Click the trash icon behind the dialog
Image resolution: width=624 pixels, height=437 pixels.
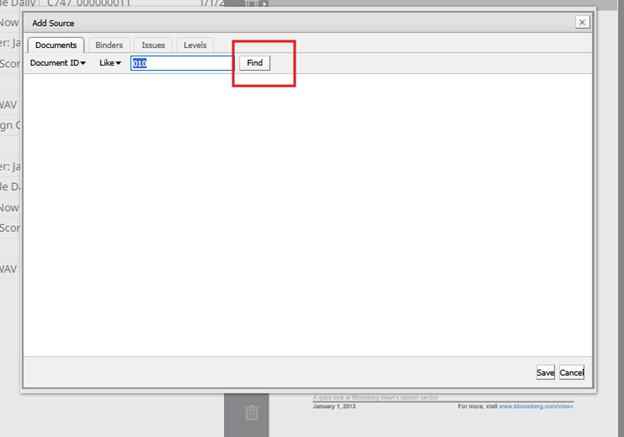(x=252, y=413)
